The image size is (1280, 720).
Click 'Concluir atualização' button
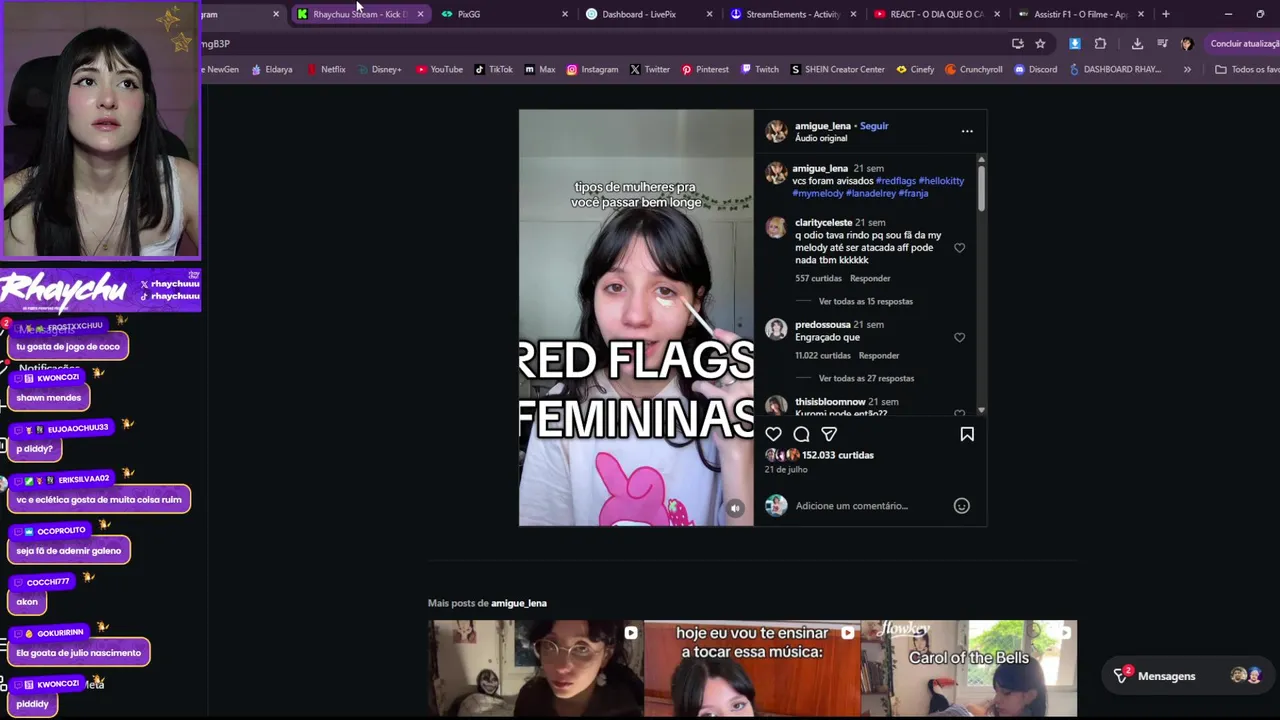coord(1244,44)
